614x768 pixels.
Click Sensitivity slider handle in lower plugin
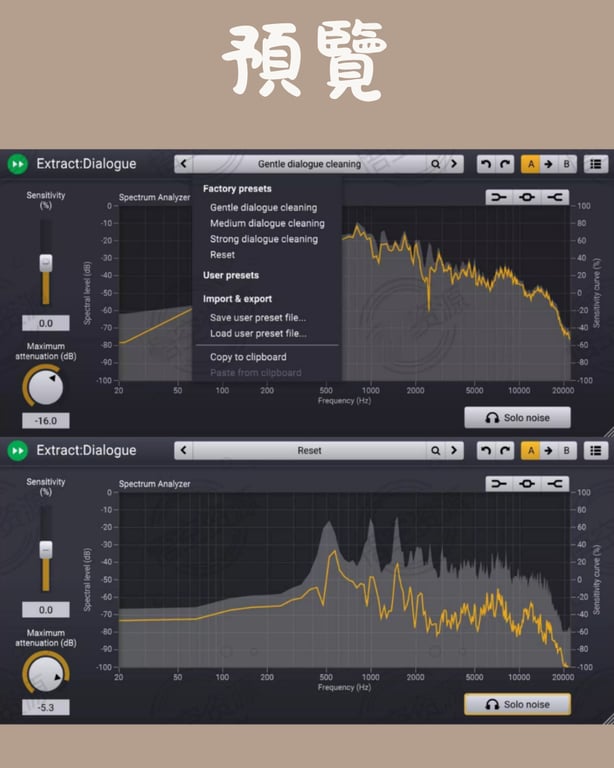coord(46,550)
